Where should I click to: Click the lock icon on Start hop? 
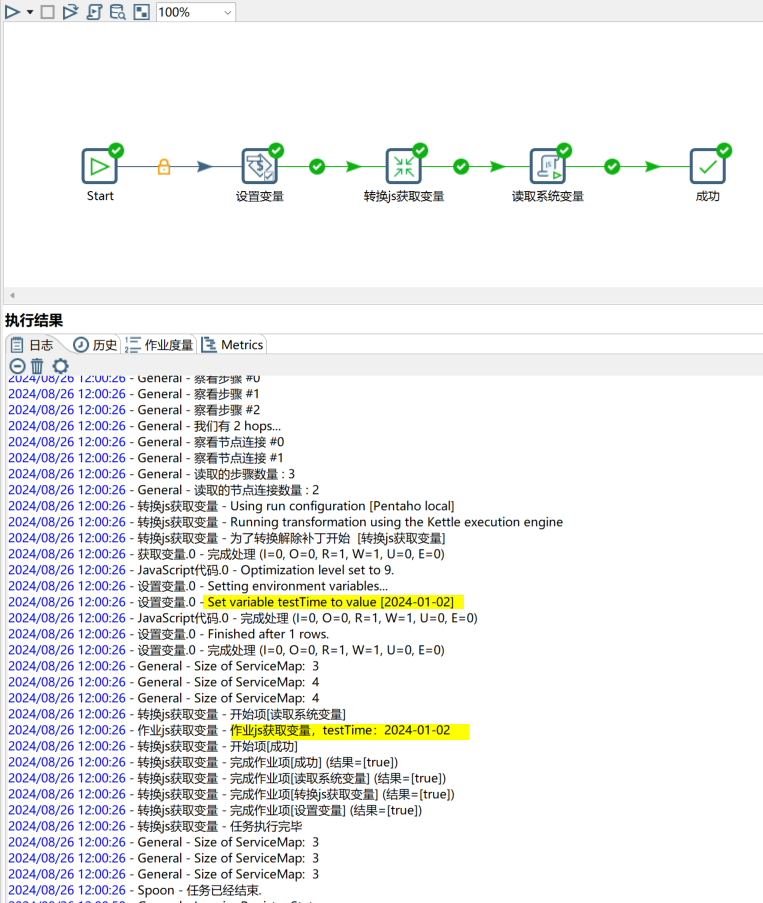[x=164, y=167]
